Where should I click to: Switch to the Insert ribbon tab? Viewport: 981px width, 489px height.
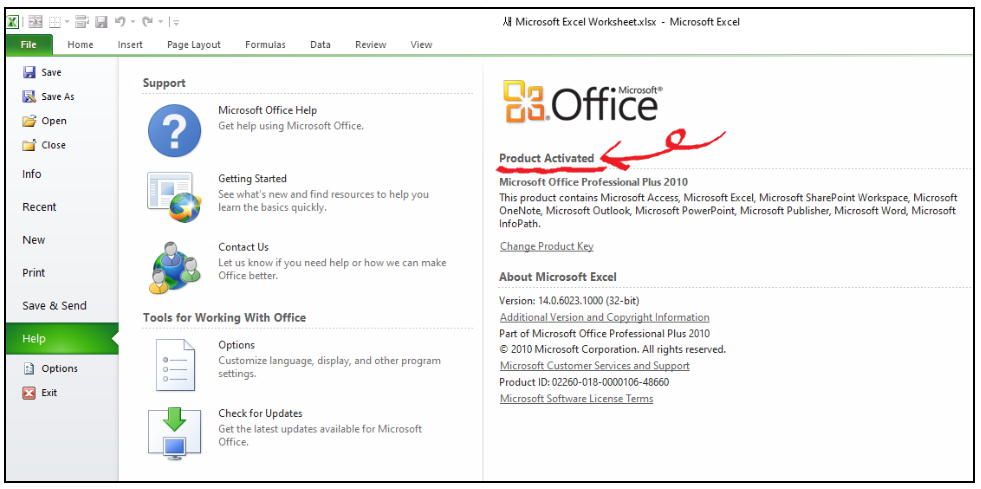pos(130,44)
